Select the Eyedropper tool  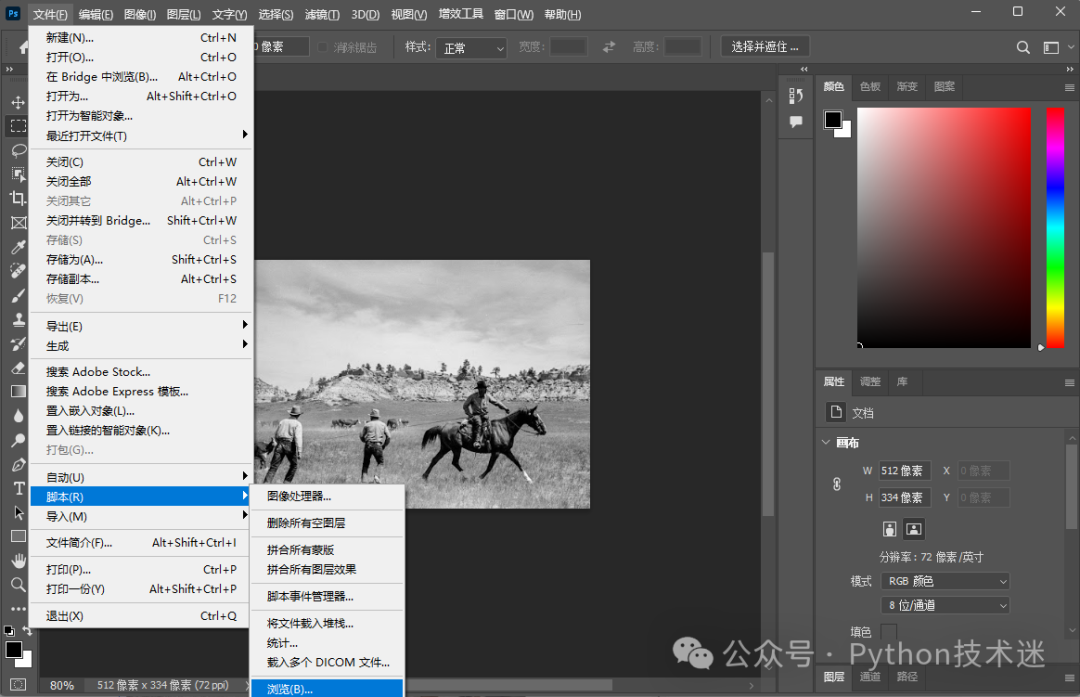18,247
